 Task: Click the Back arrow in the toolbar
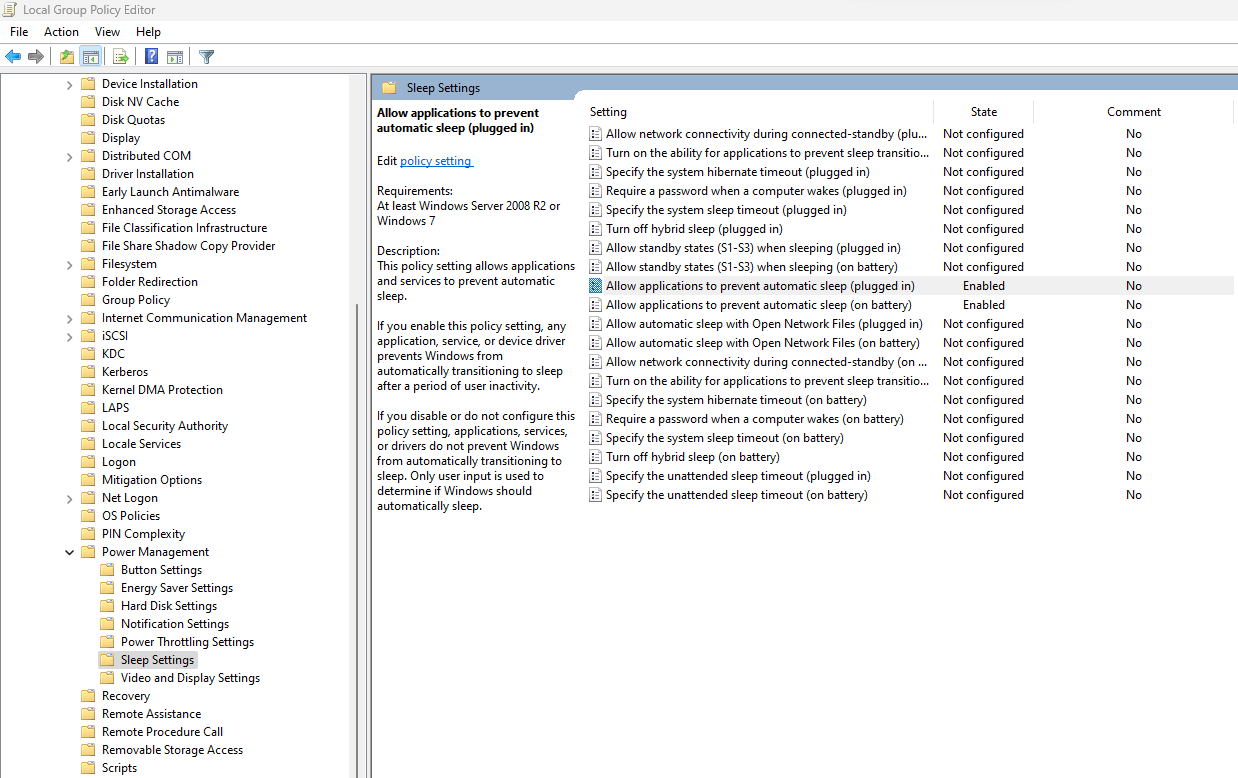pyautogui.click(x=13, y=57)
